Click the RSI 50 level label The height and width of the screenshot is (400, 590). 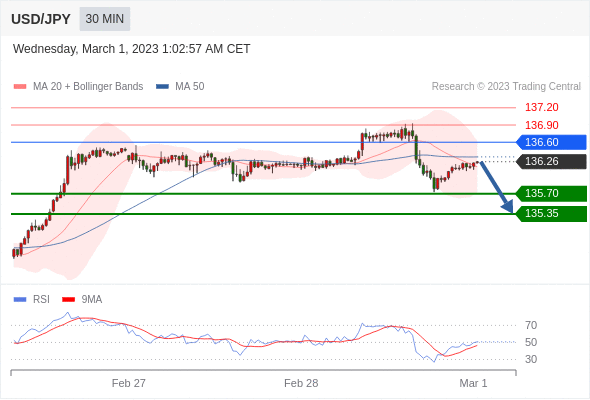click(x=531, y=342)
